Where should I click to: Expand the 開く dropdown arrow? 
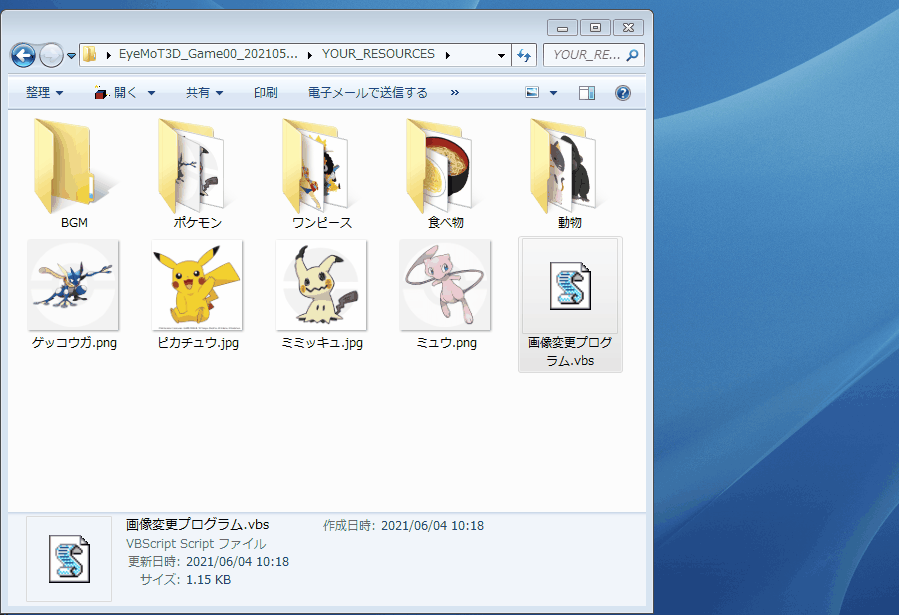pos(151,93)
